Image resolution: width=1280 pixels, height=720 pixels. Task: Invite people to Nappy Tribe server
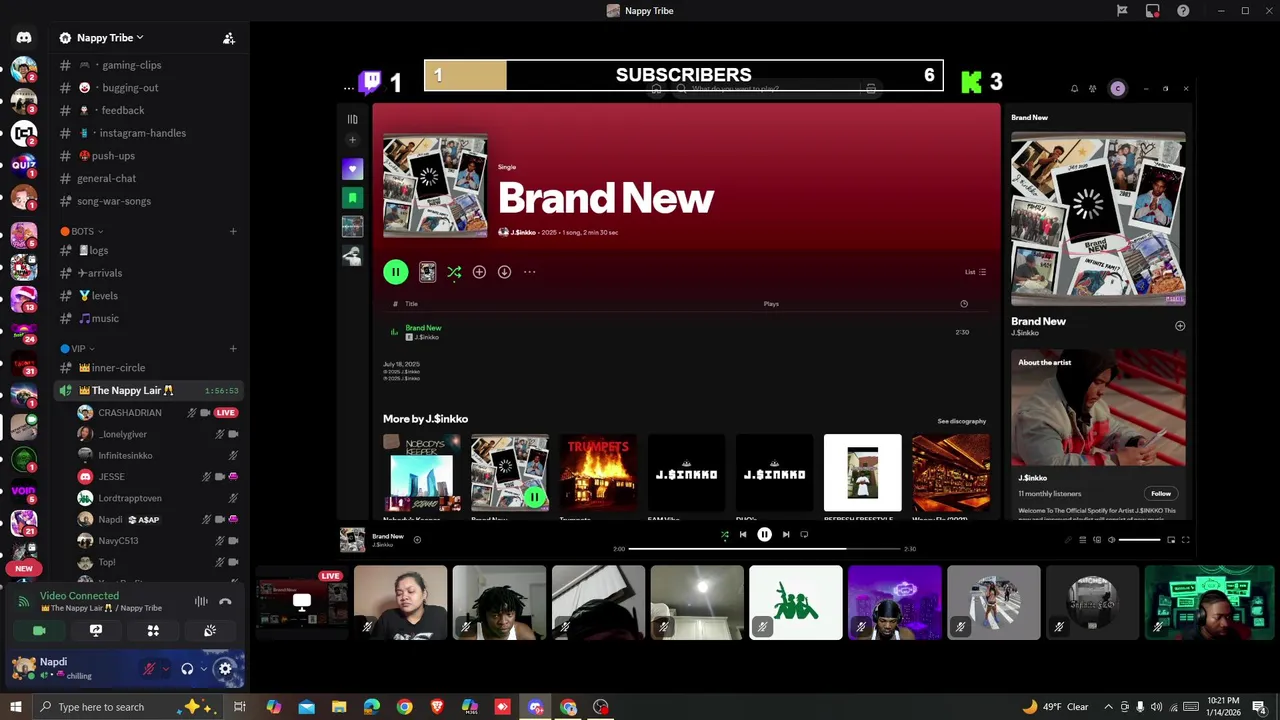229,38
